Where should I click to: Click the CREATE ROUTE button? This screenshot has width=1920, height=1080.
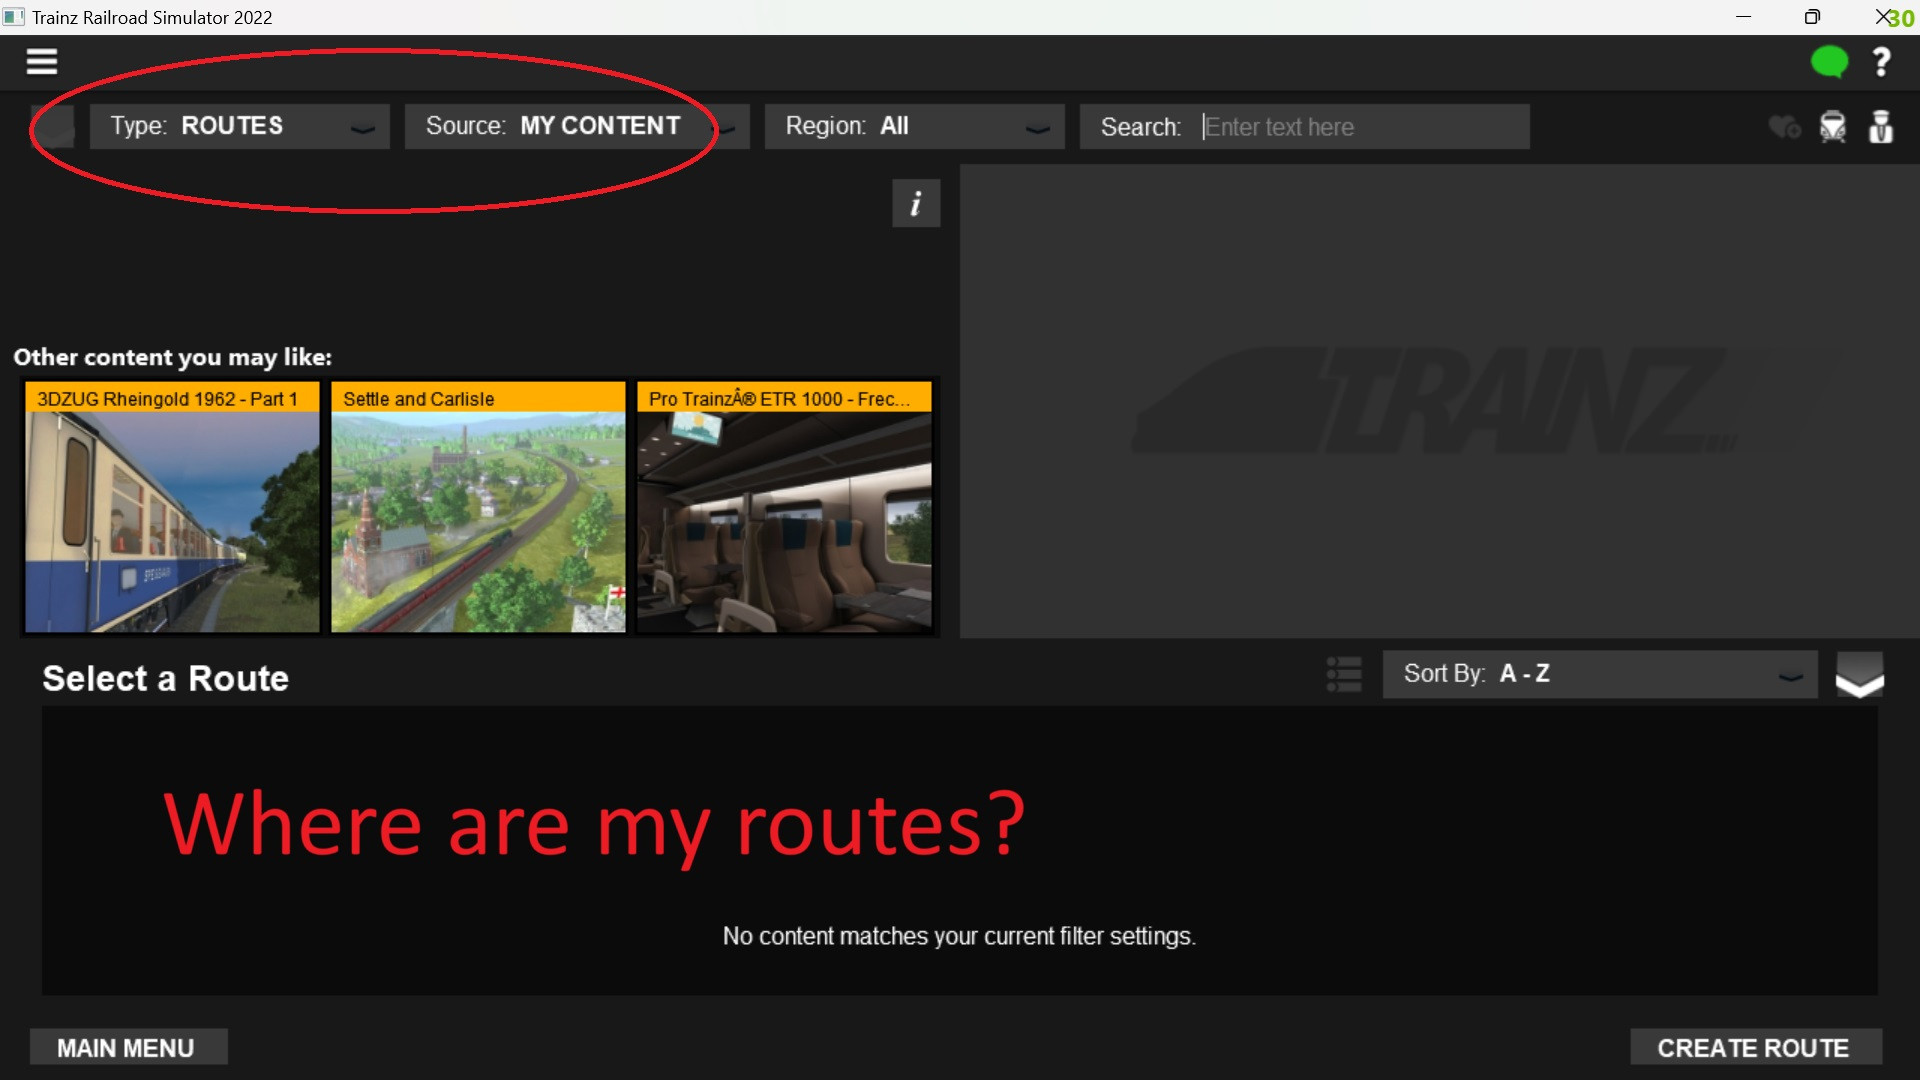pos(1756,1047)
